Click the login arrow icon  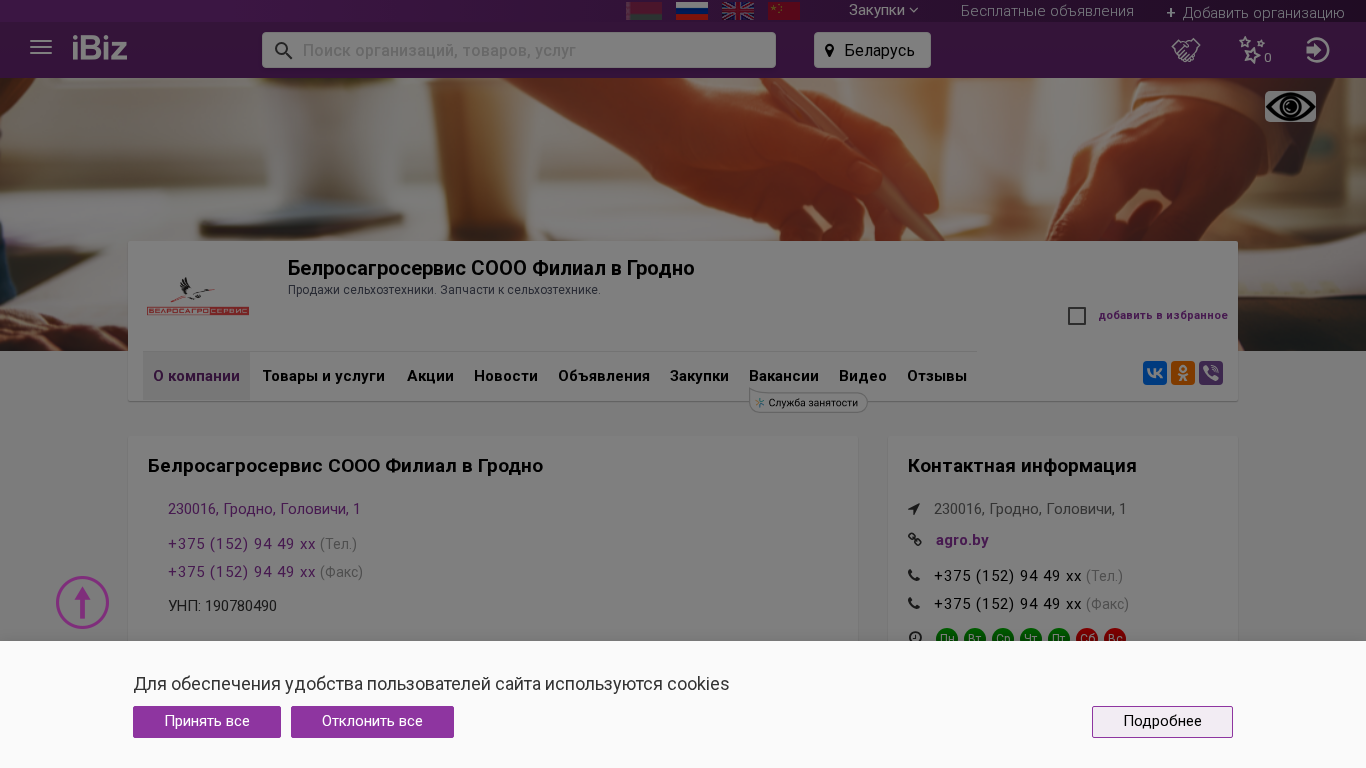[1317, 50]
